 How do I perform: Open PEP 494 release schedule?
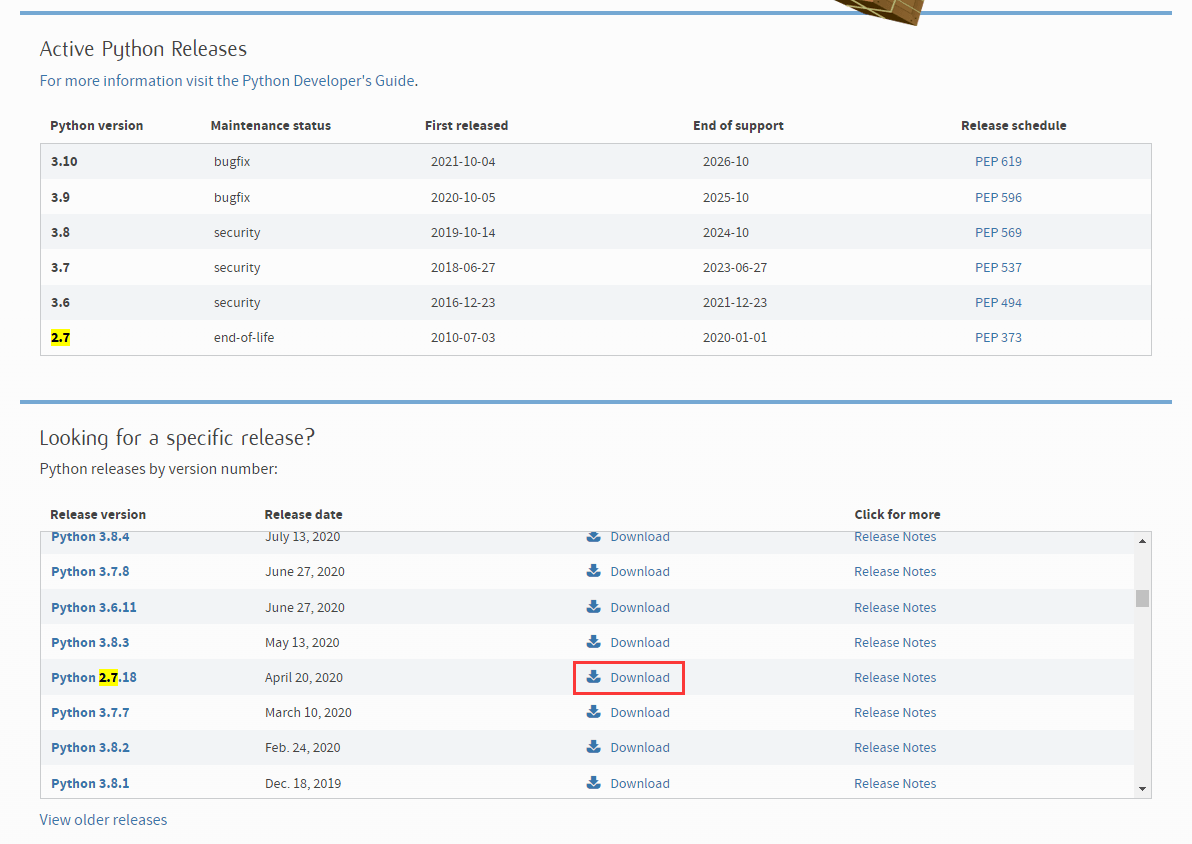point(998,302)
